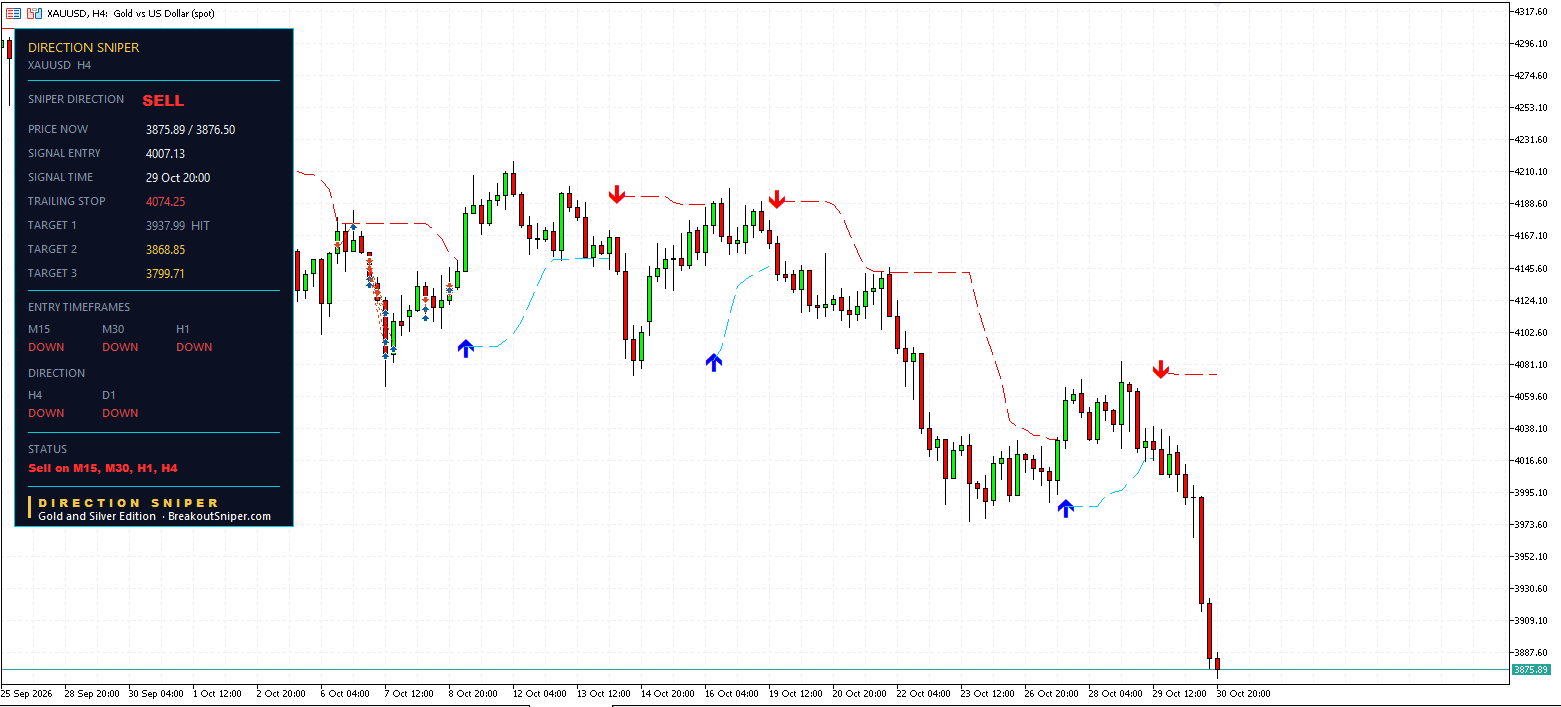Open Depth of Market list icon
The image size is (1561, 707).
pyautogui.click(x=13, y=13)
